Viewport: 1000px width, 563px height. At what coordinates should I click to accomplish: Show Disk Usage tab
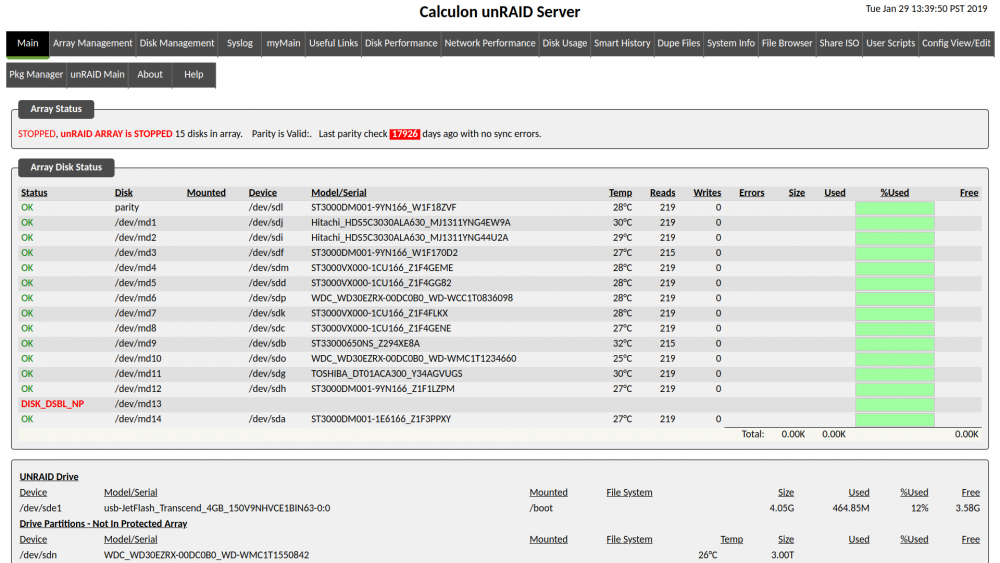tap(564, 43)
